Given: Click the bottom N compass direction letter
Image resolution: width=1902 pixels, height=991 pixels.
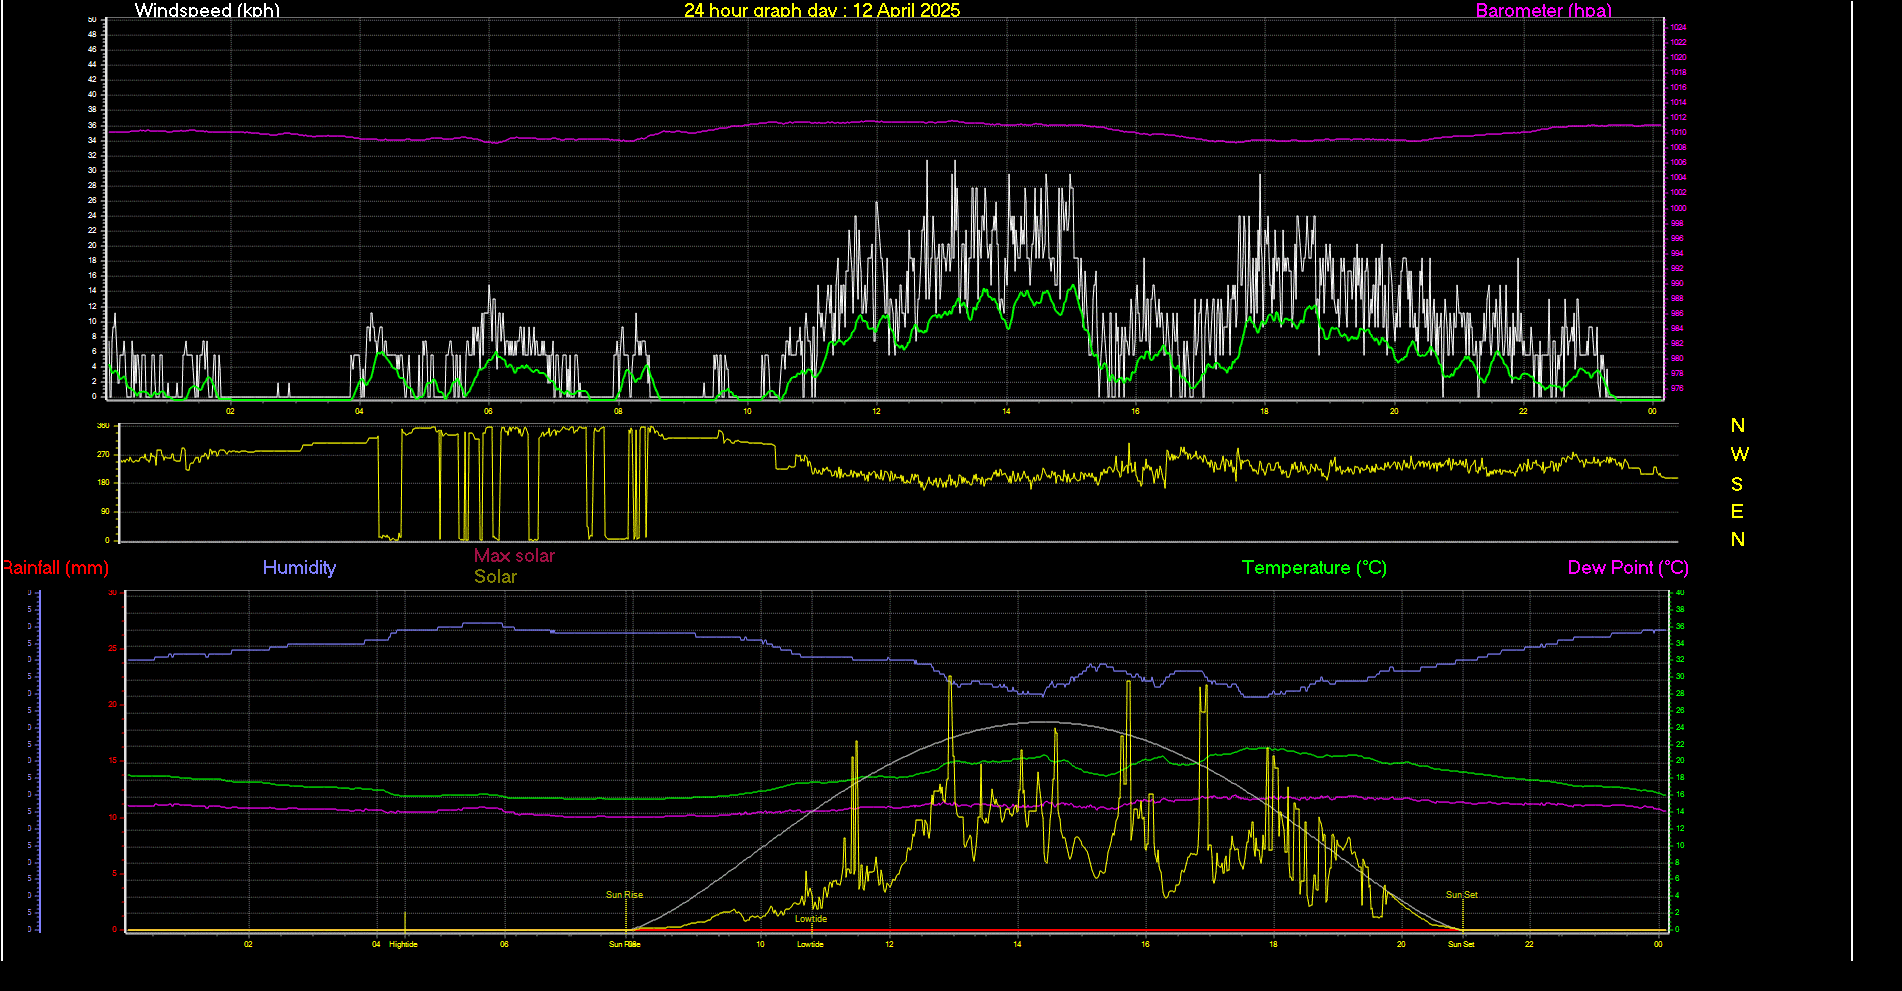Looking at the screenshot, I should (x=1737, y=540).
